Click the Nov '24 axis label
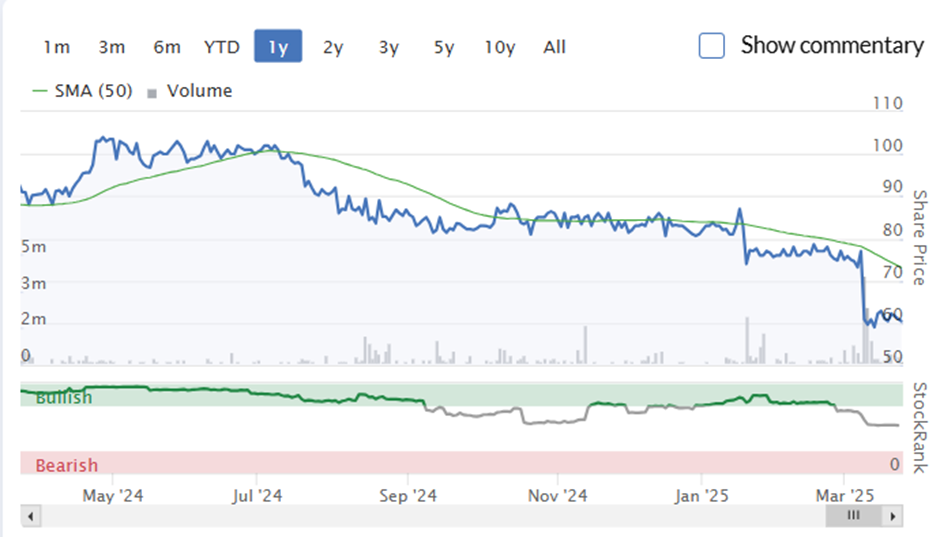Screen dimensions: 940x537 (558, 496)
